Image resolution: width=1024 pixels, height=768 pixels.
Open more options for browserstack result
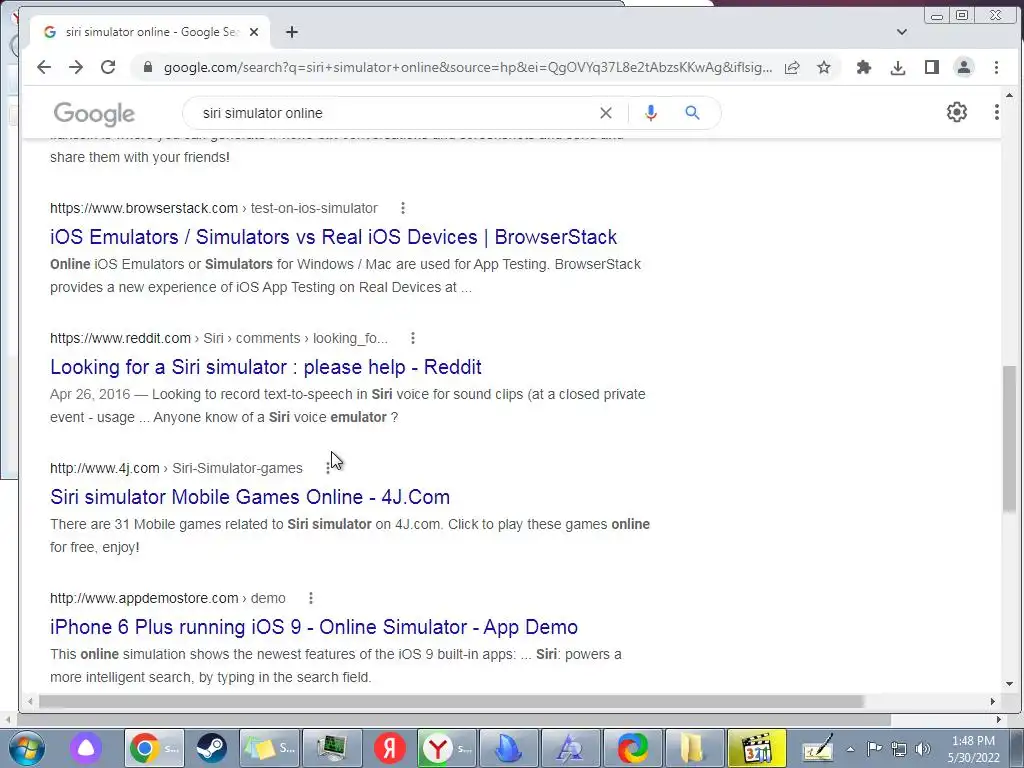coord(403,208)
